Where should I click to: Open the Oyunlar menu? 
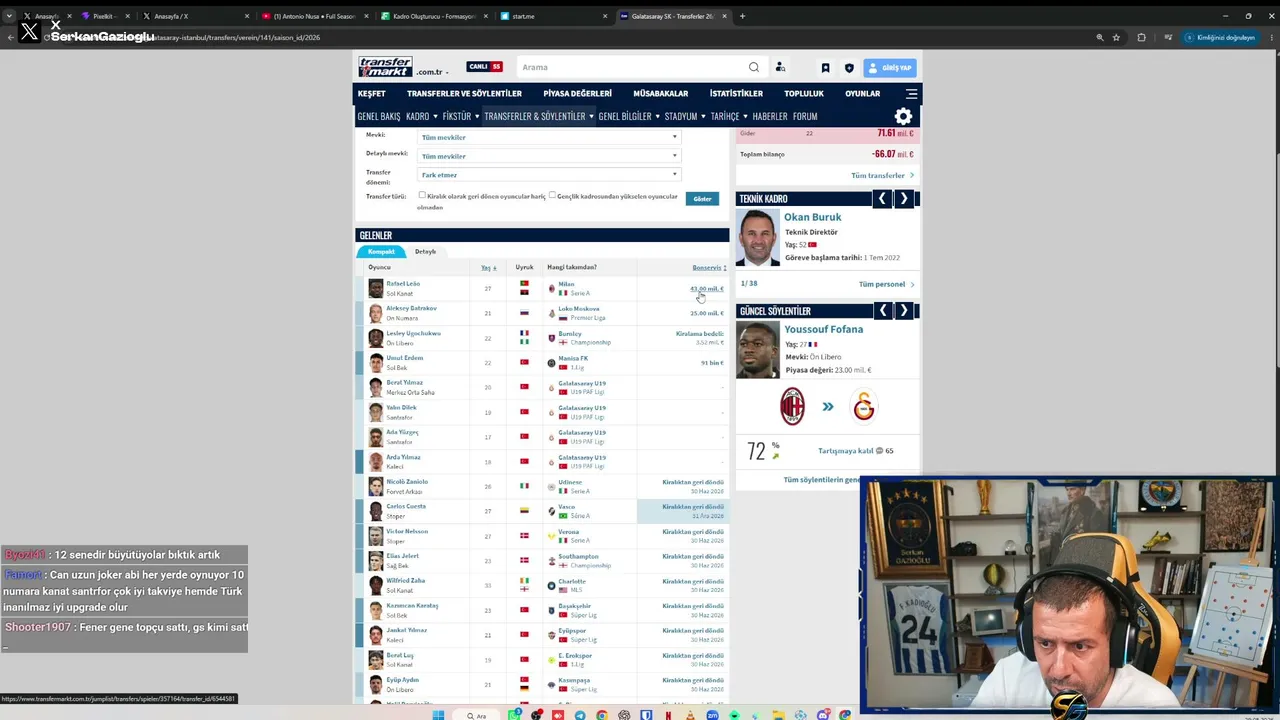863,94
